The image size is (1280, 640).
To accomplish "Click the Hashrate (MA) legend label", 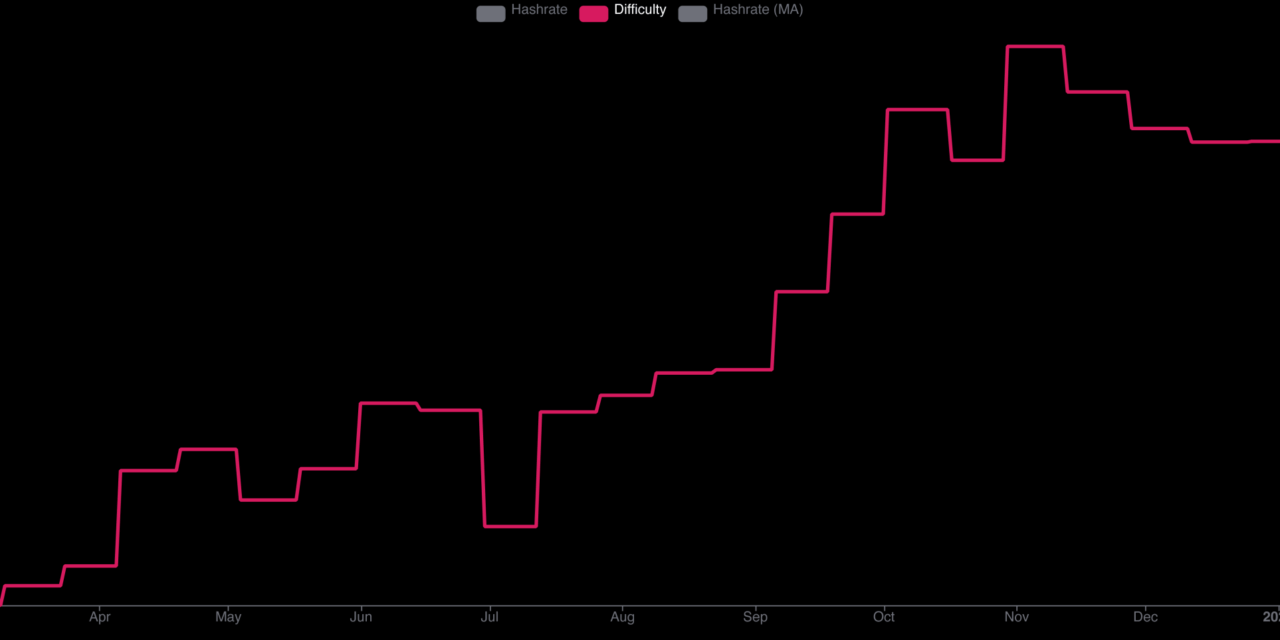I will [757, 10].
